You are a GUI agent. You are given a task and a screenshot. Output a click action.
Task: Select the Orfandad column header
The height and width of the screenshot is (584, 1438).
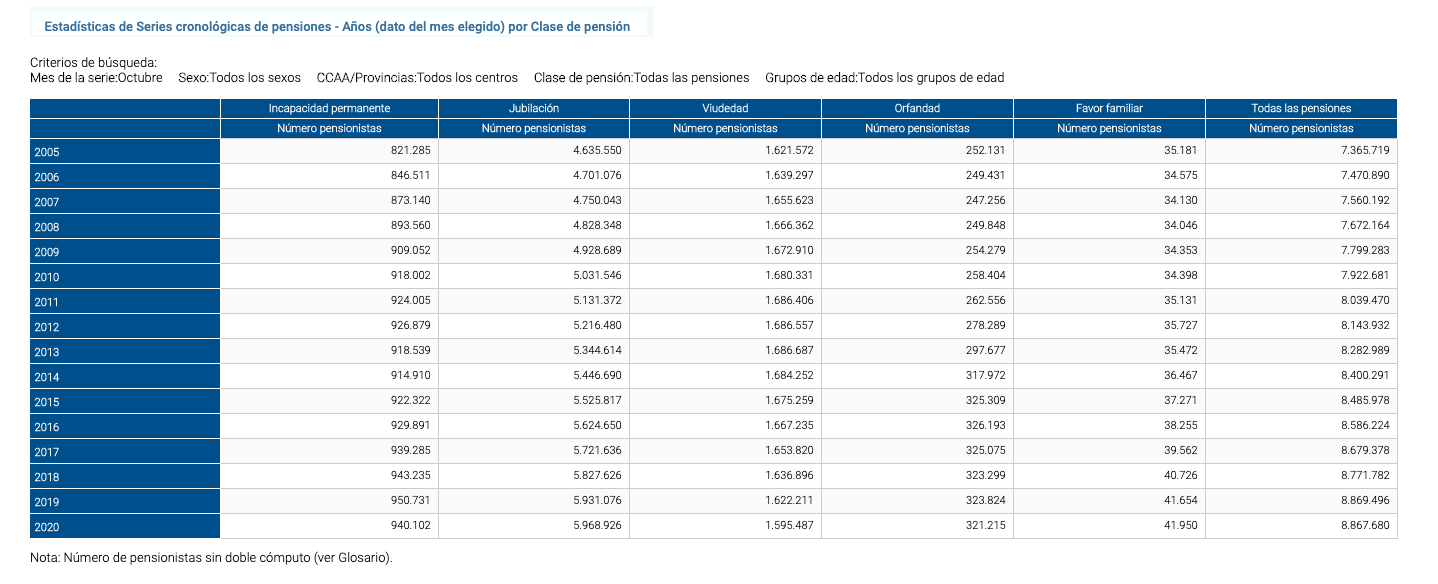coord(917,108)
